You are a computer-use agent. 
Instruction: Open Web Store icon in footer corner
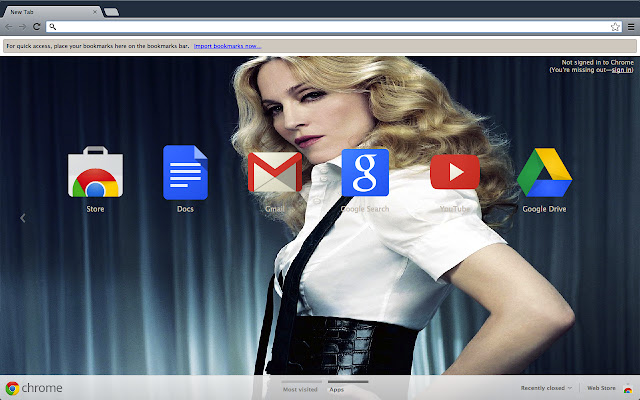tap(628, 388)
